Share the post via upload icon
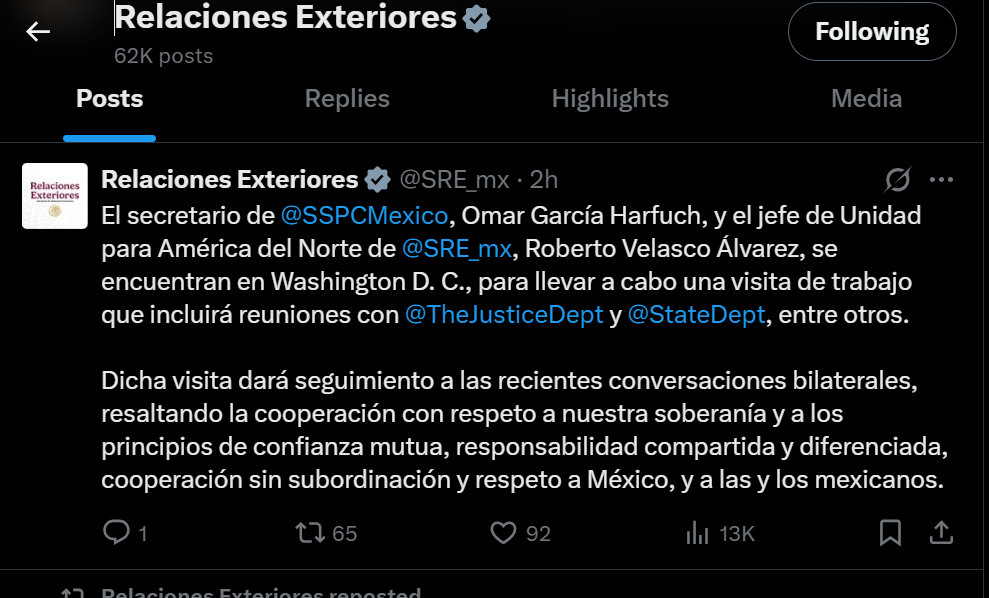 [941, 533]
